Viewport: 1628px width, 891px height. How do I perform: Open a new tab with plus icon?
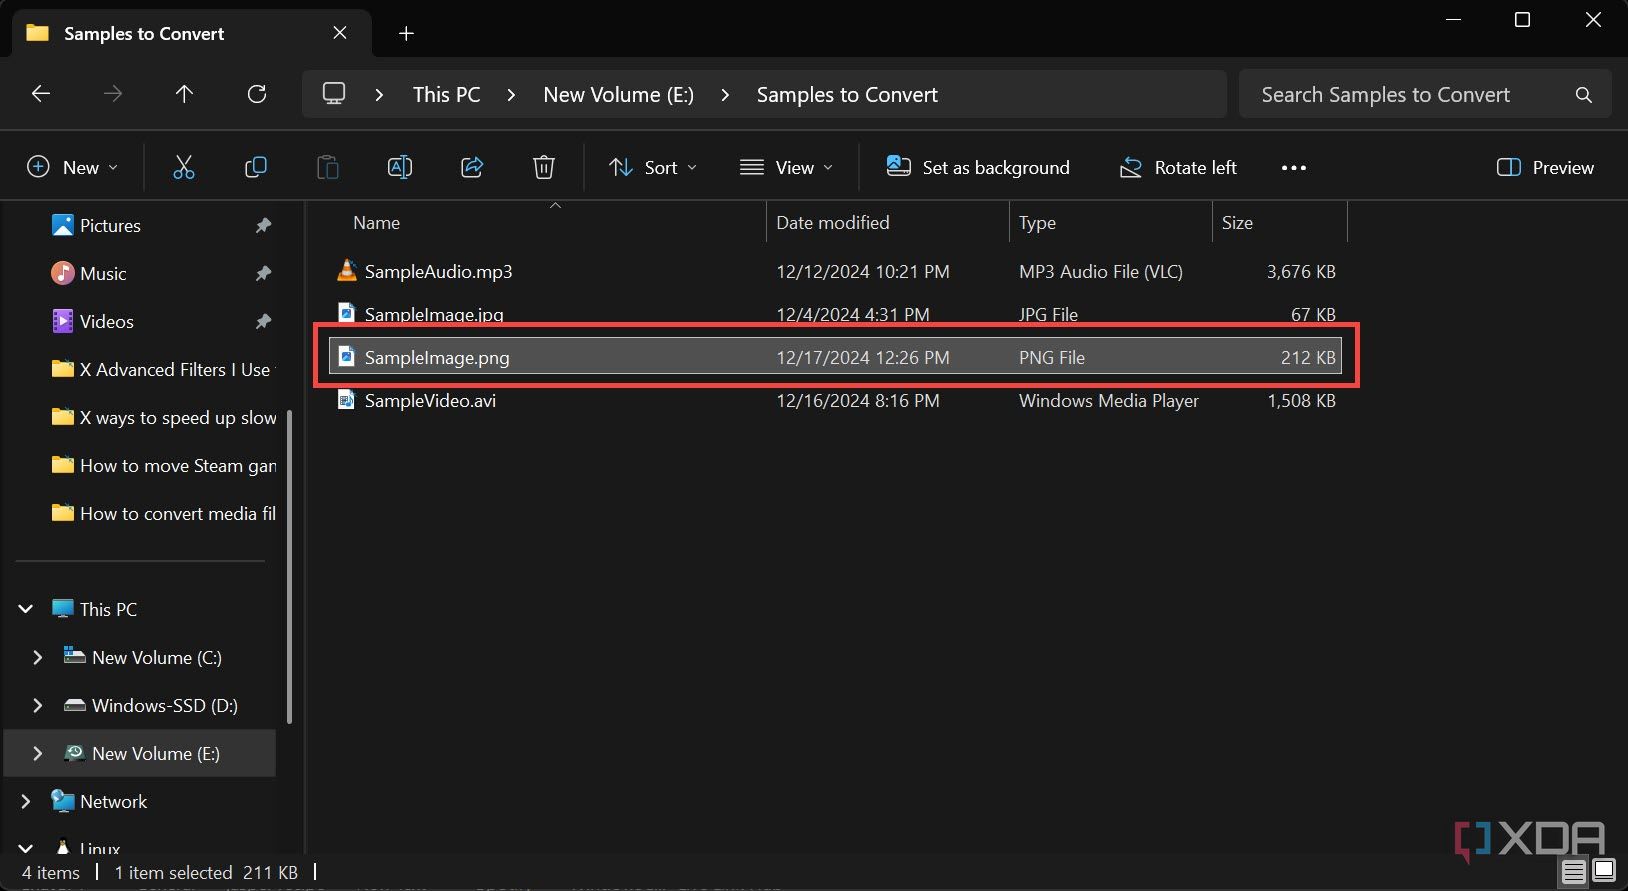coord(406,33)
